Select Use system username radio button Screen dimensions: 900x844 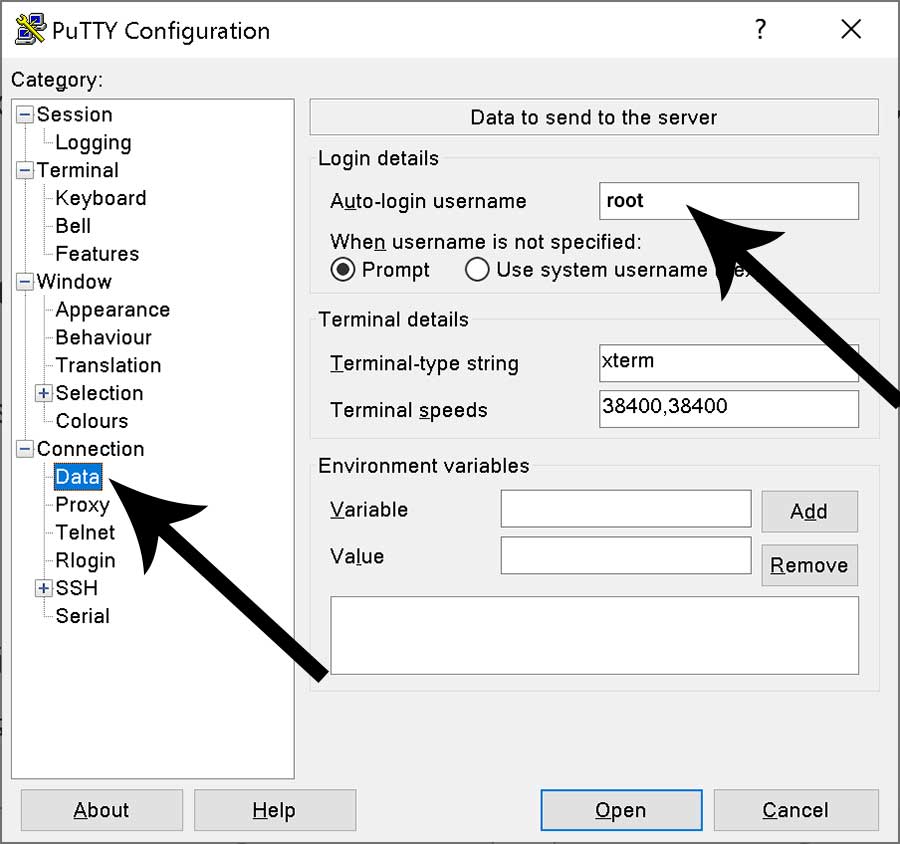tap(478, 270)
